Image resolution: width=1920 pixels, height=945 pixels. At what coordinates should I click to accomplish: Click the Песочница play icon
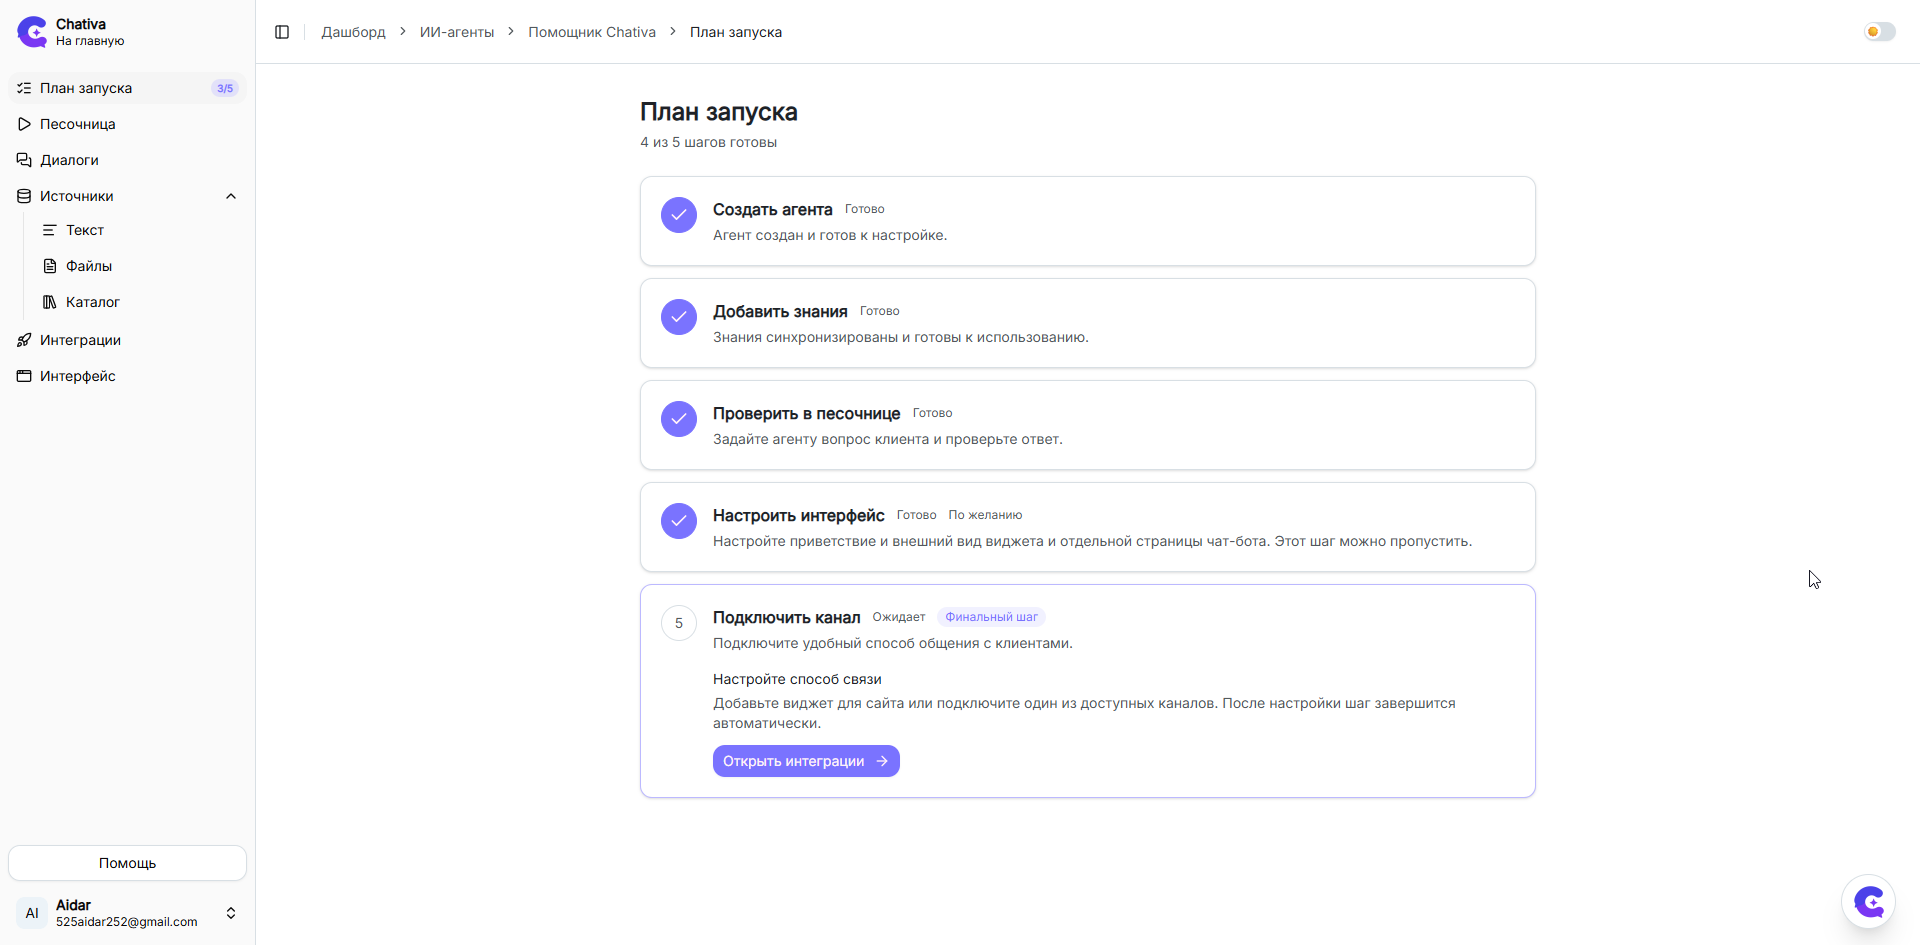coord(24,124)
